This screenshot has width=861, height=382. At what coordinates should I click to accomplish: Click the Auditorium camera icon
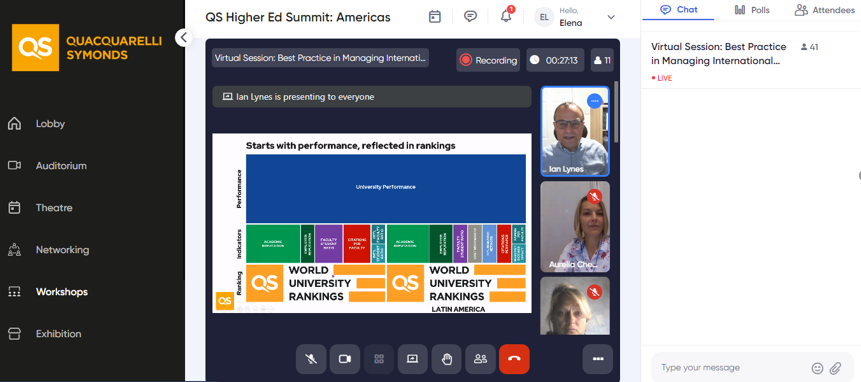14,165
